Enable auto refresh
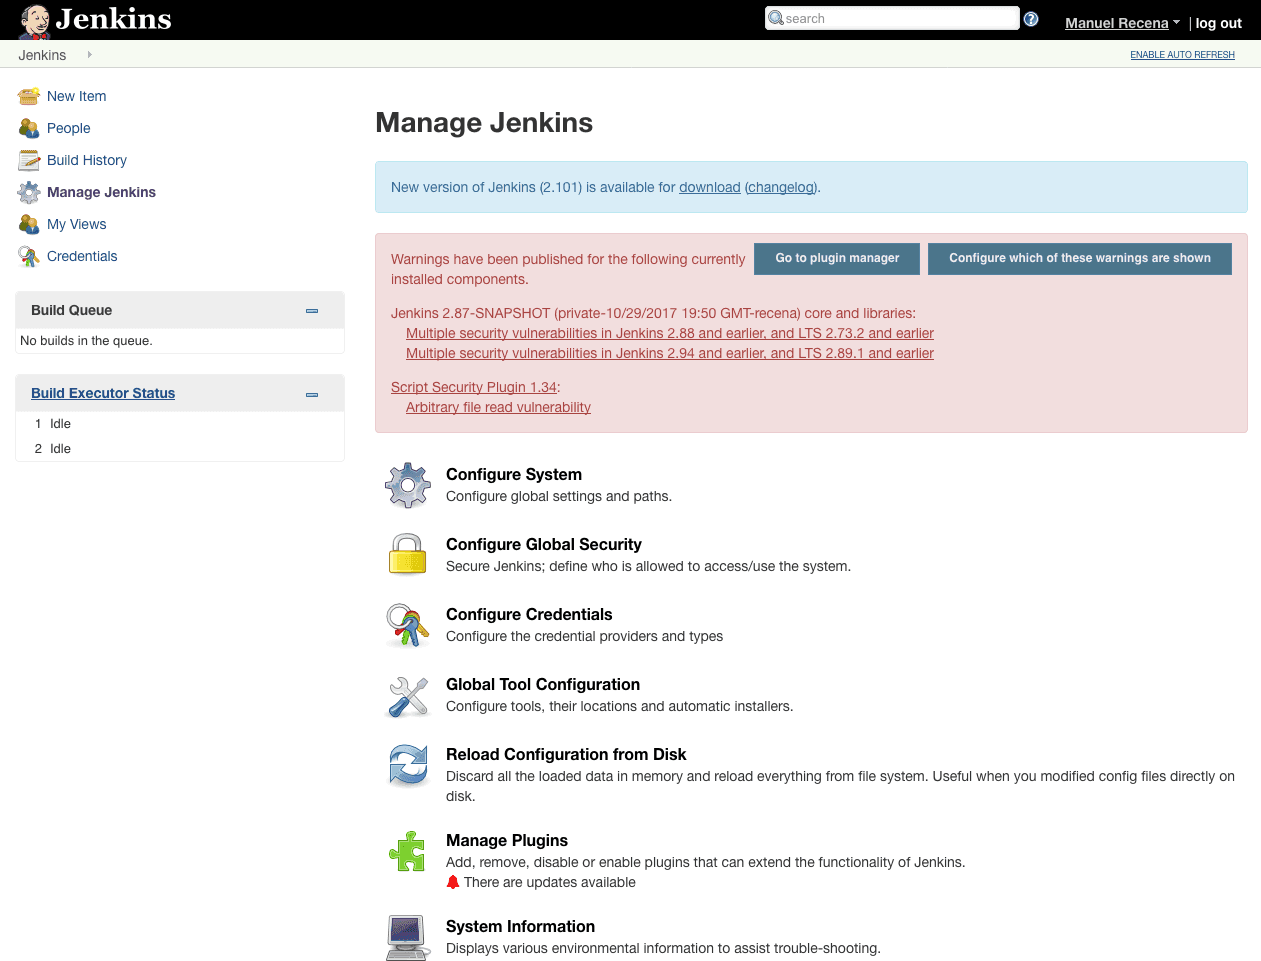Image resolution: width=1261 pixels, height=961 pixels. 1182,55
